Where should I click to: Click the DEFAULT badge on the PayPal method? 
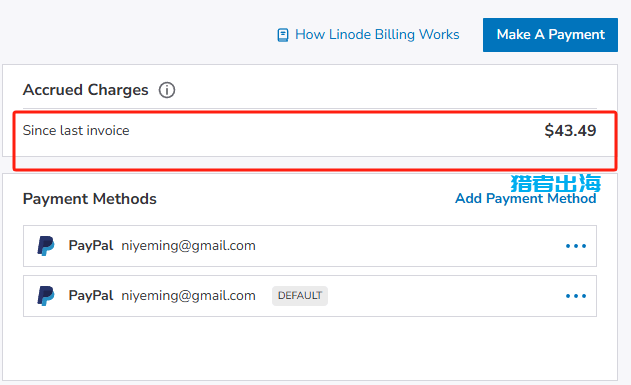(300, 296)
